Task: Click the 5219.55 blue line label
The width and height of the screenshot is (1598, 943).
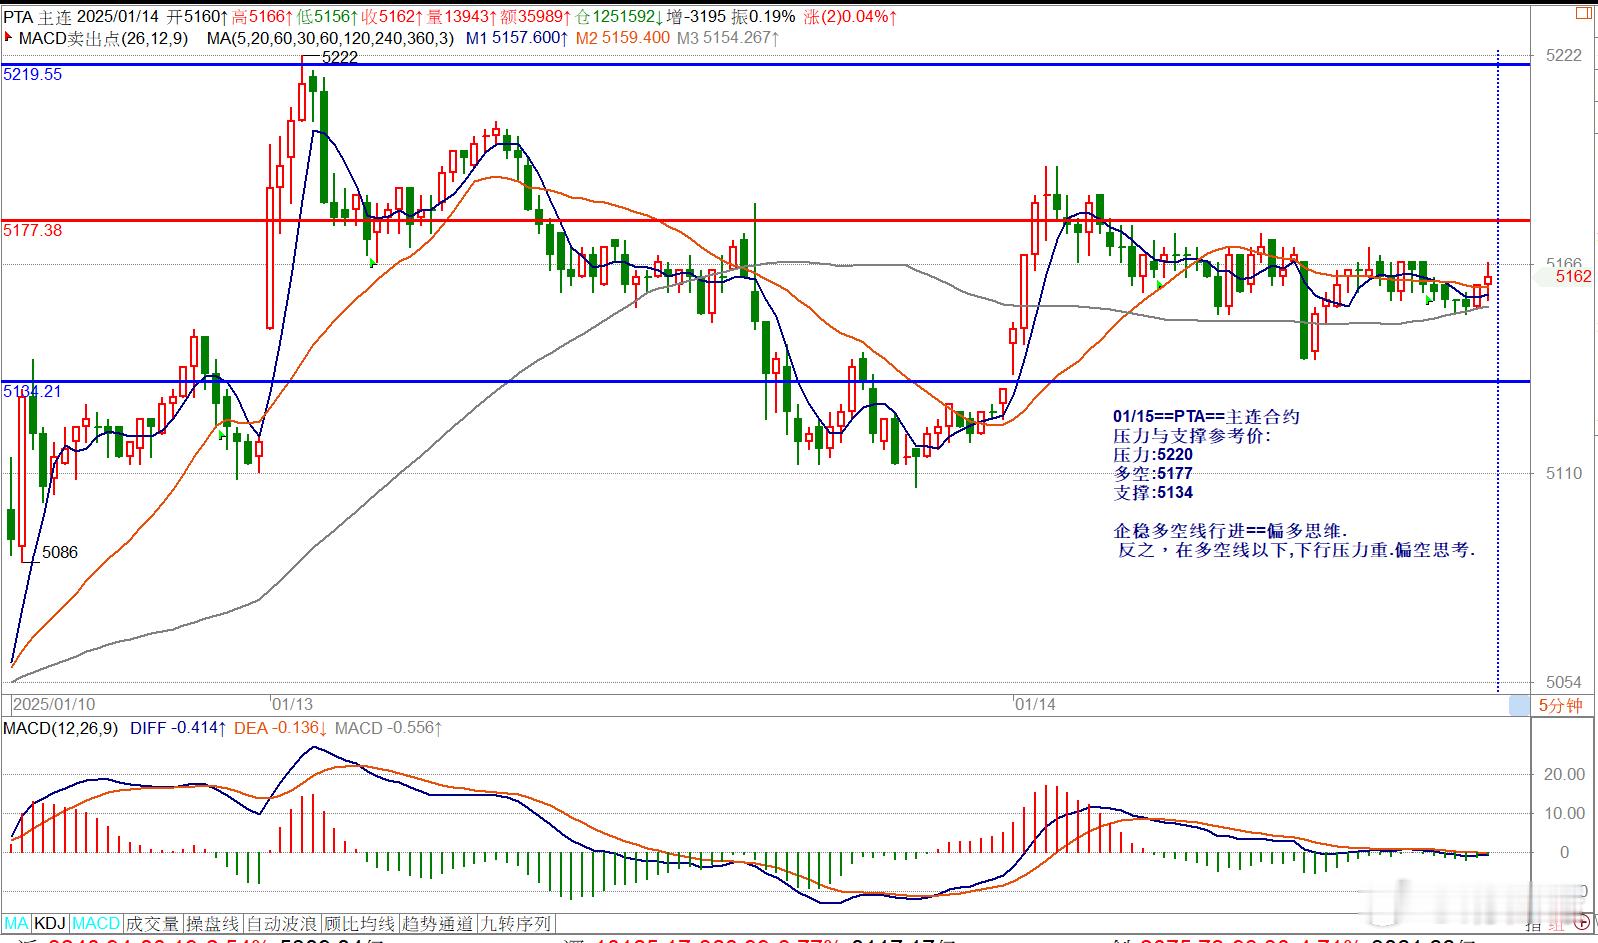Action: [x=32, y=74]
